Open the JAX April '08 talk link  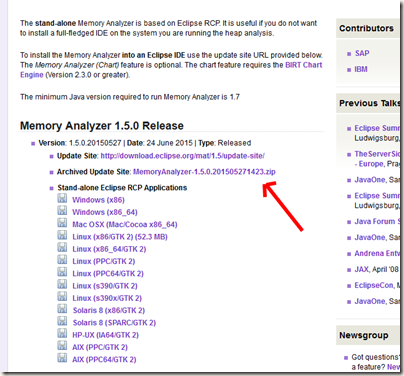click(x=361, y=270)
